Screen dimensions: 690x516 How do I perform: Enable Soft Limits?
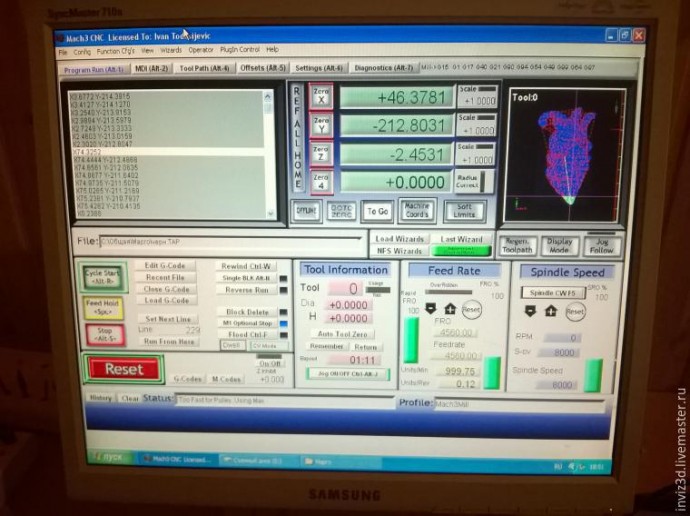tap(464, 210)
